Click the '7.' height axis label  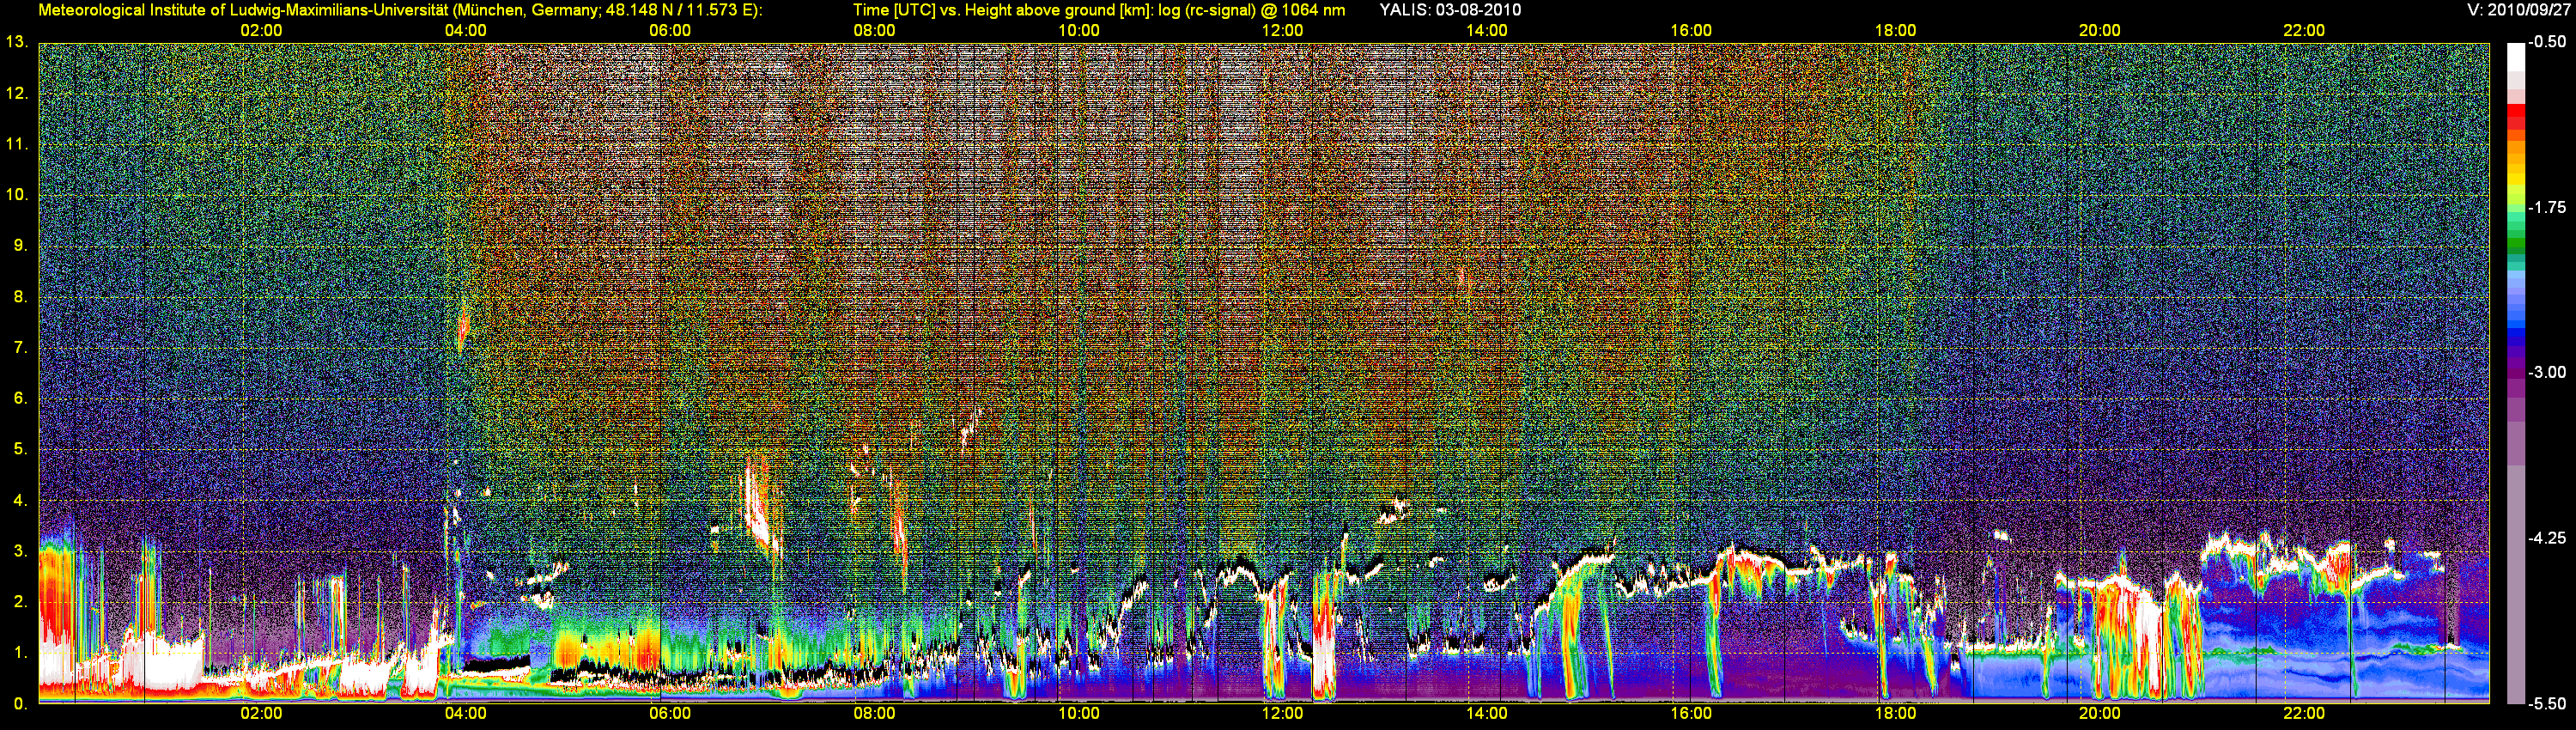(x=20, y=348)
